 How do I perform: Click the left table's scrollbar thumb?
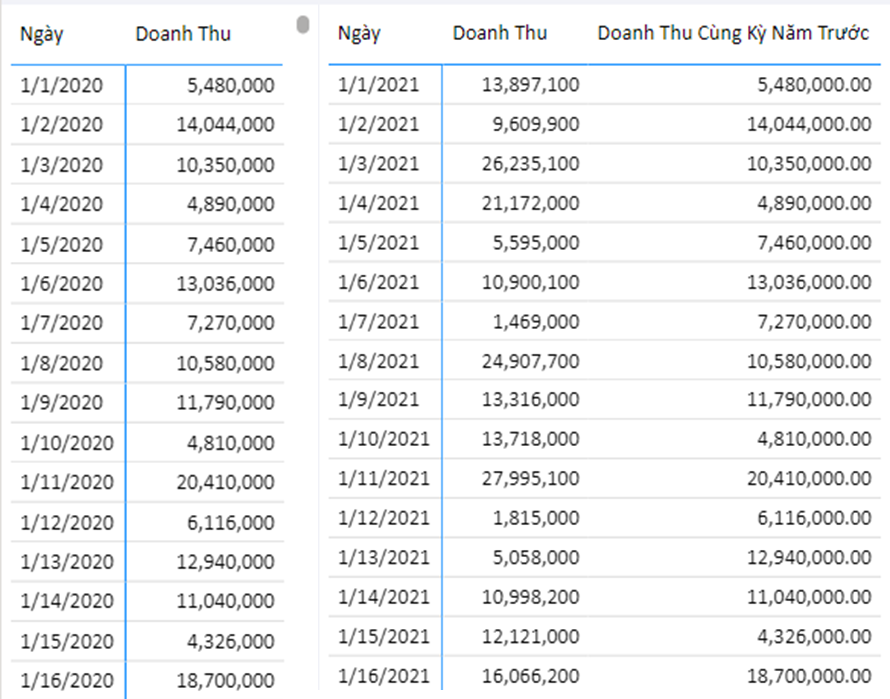click(x=303, y=24)
